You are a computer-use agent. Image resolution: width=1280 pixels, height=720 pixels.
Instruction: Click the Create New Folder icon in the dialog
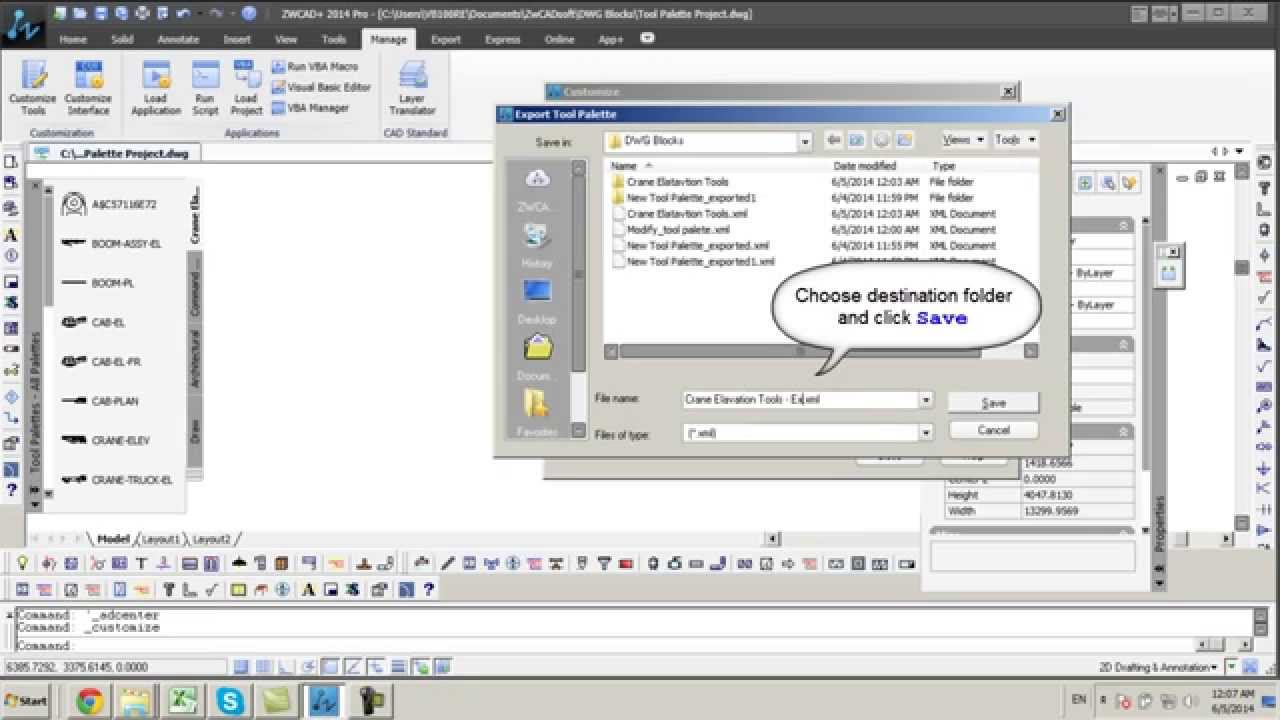point(904,140)
